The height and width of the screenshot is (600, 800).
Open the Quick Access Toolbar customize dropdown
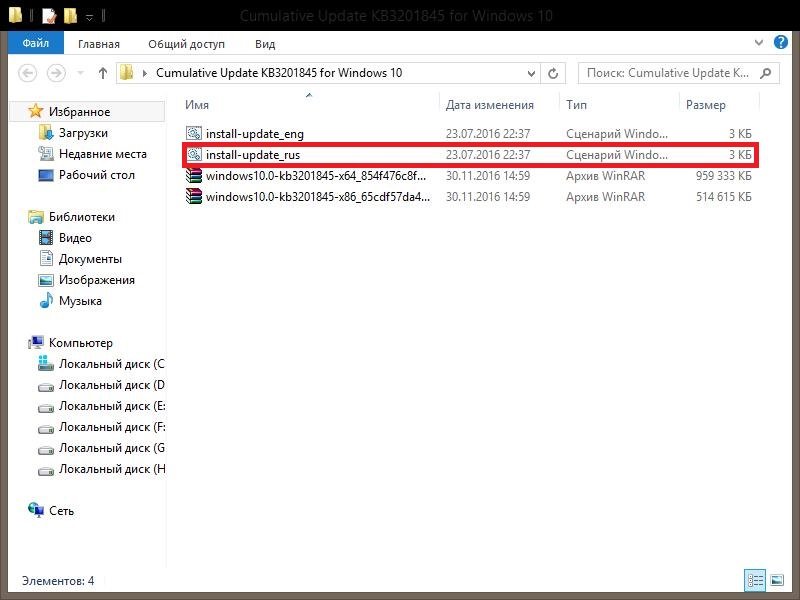coord(89,17)
